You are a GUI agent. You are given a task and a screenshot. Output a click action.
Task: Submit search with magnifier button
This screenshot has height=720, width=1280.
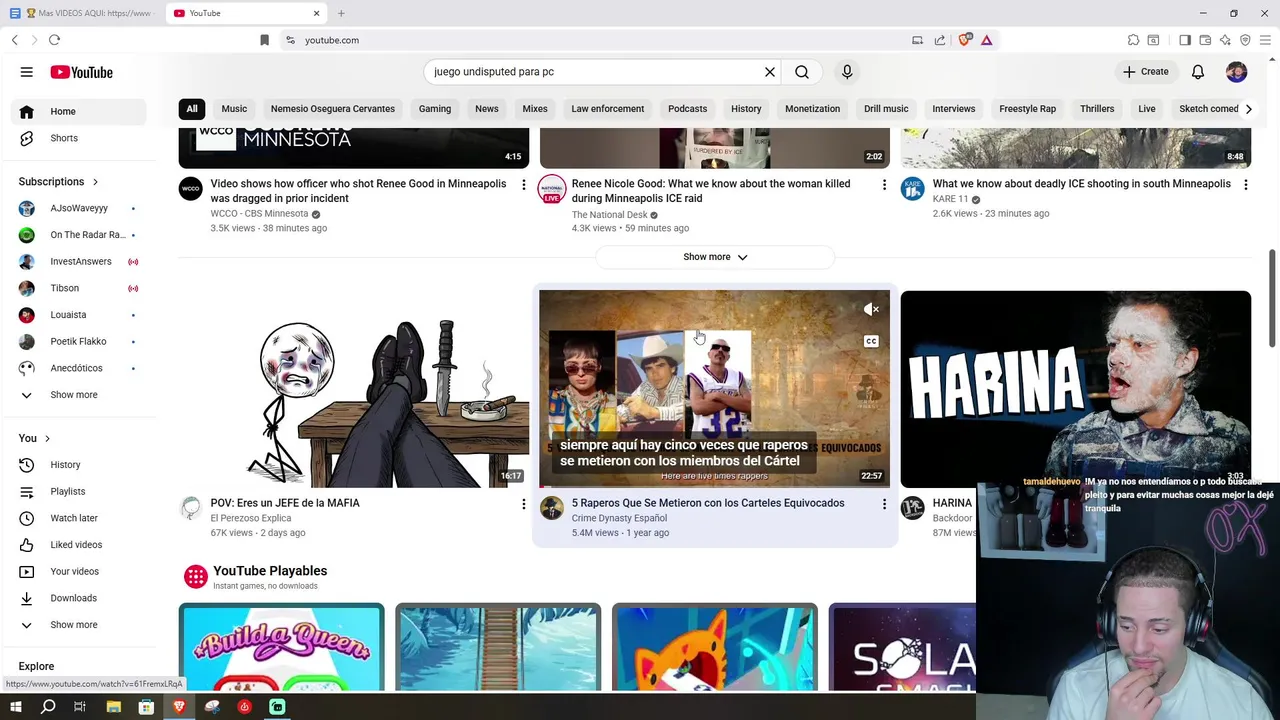pos(802,72)
